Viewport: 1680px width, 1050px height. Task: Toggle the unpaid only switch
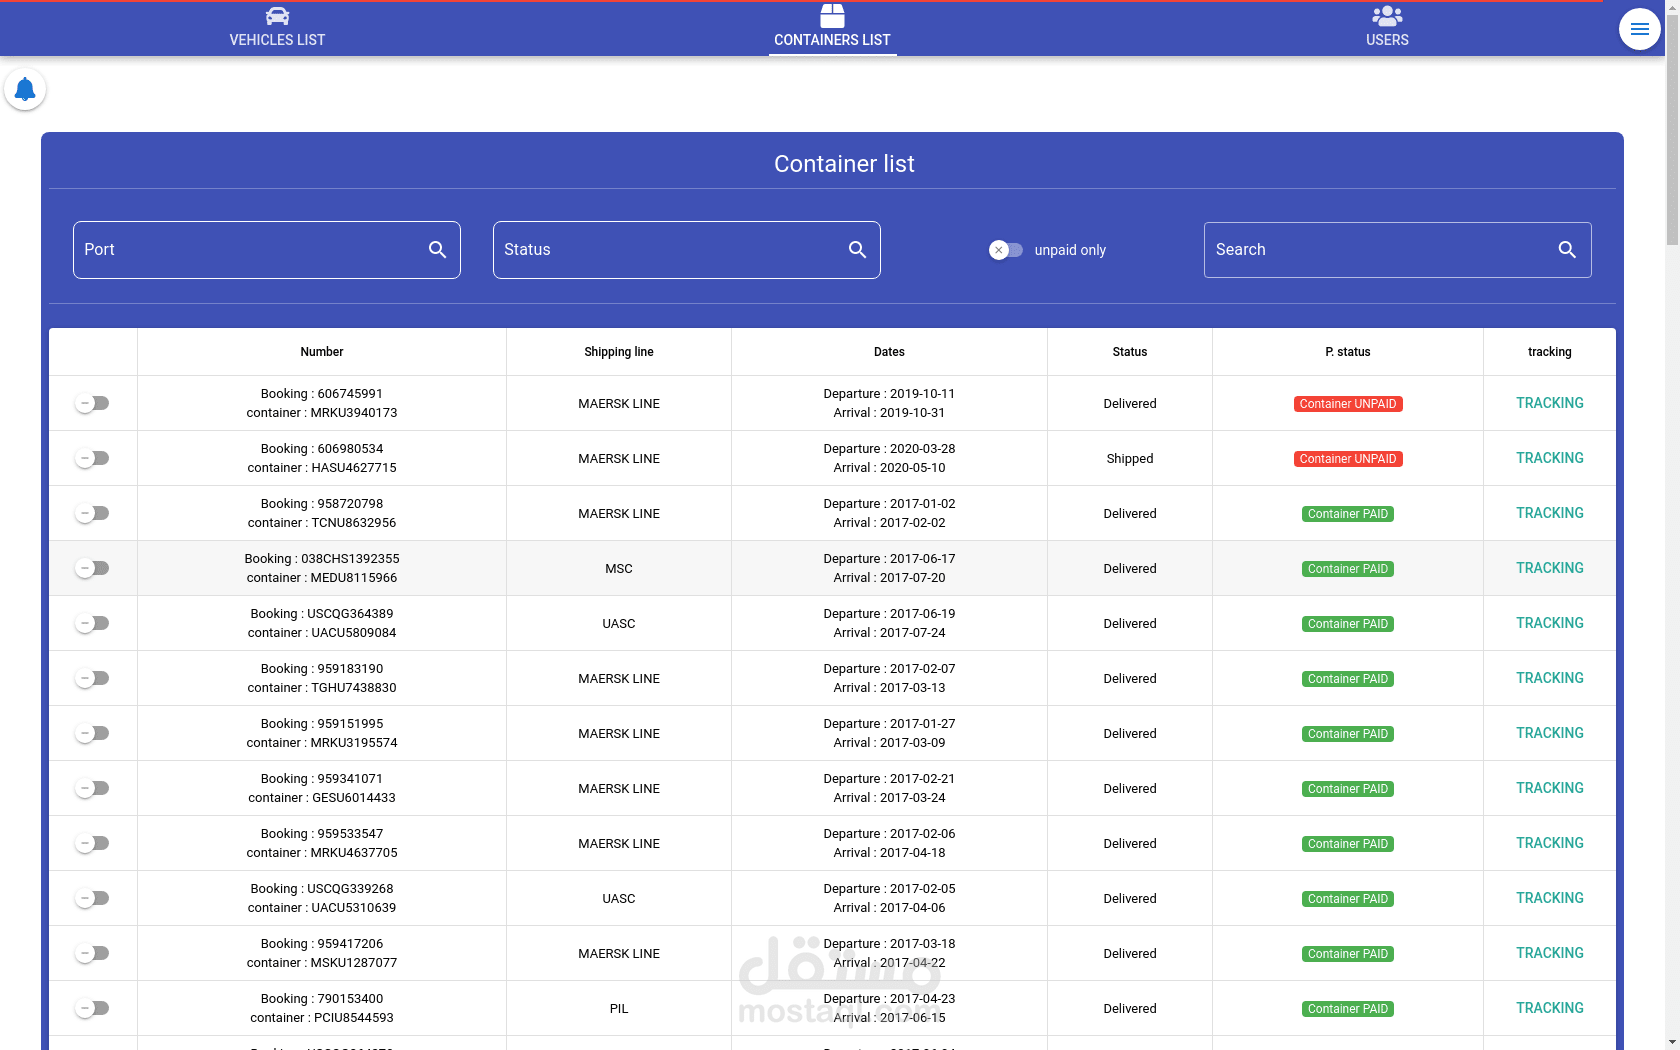pyautogui.click(x=1005, y=250)
